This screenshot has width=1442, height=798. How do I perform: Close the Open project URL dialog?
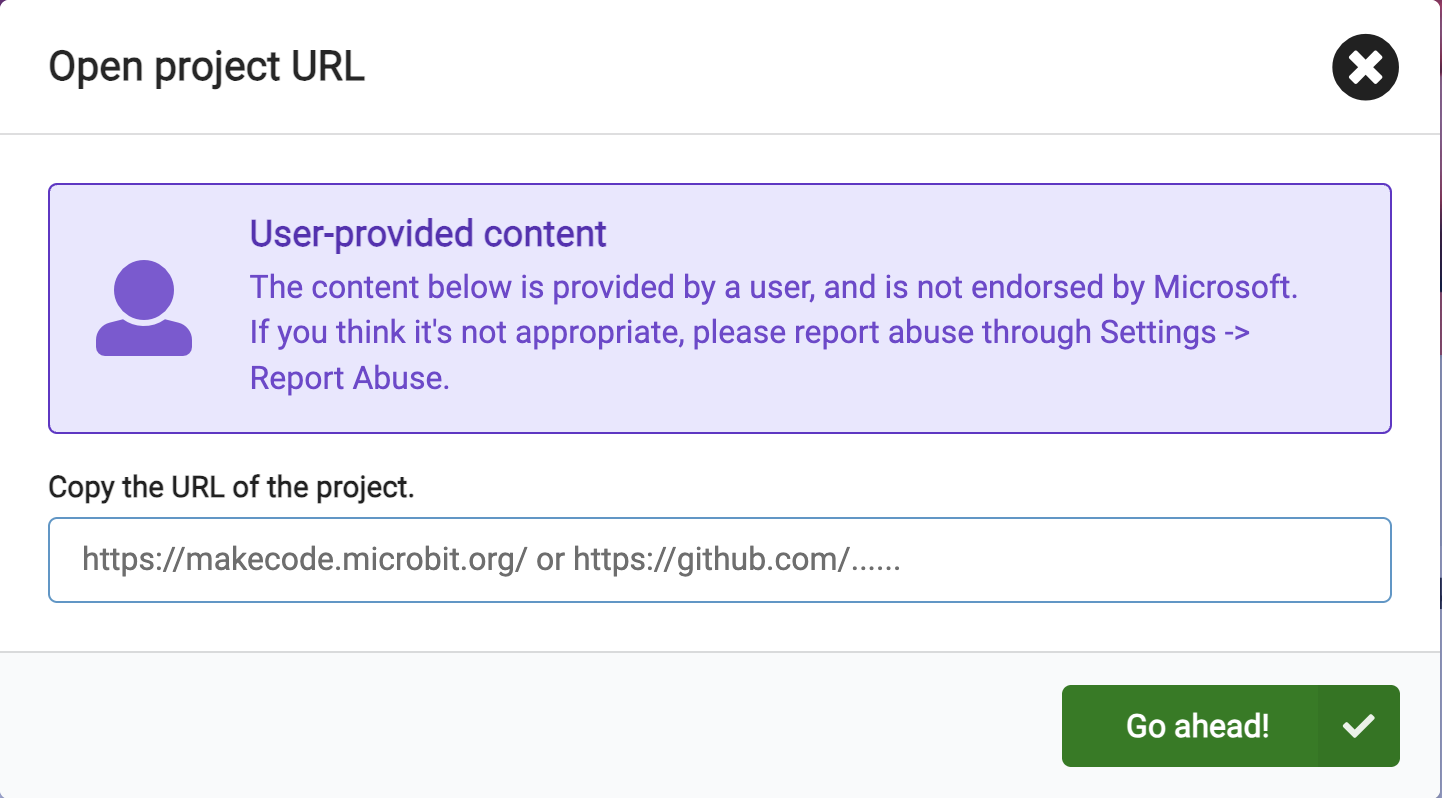(1365, 67)
